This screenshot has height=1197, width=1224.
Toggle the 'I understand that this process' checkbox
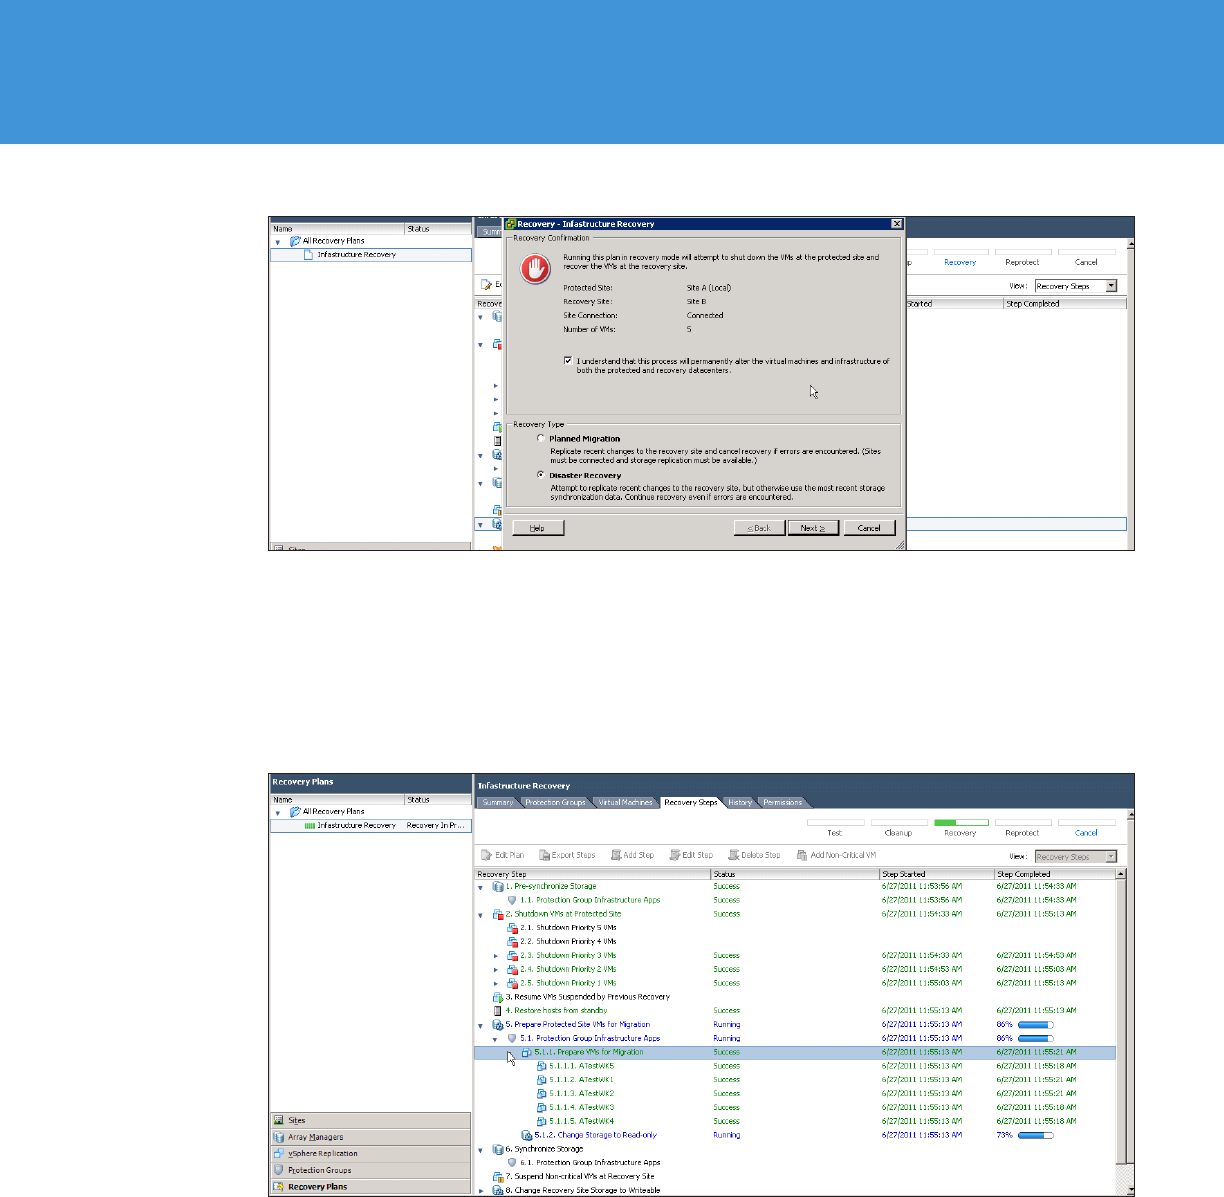[x=568, y=361]
